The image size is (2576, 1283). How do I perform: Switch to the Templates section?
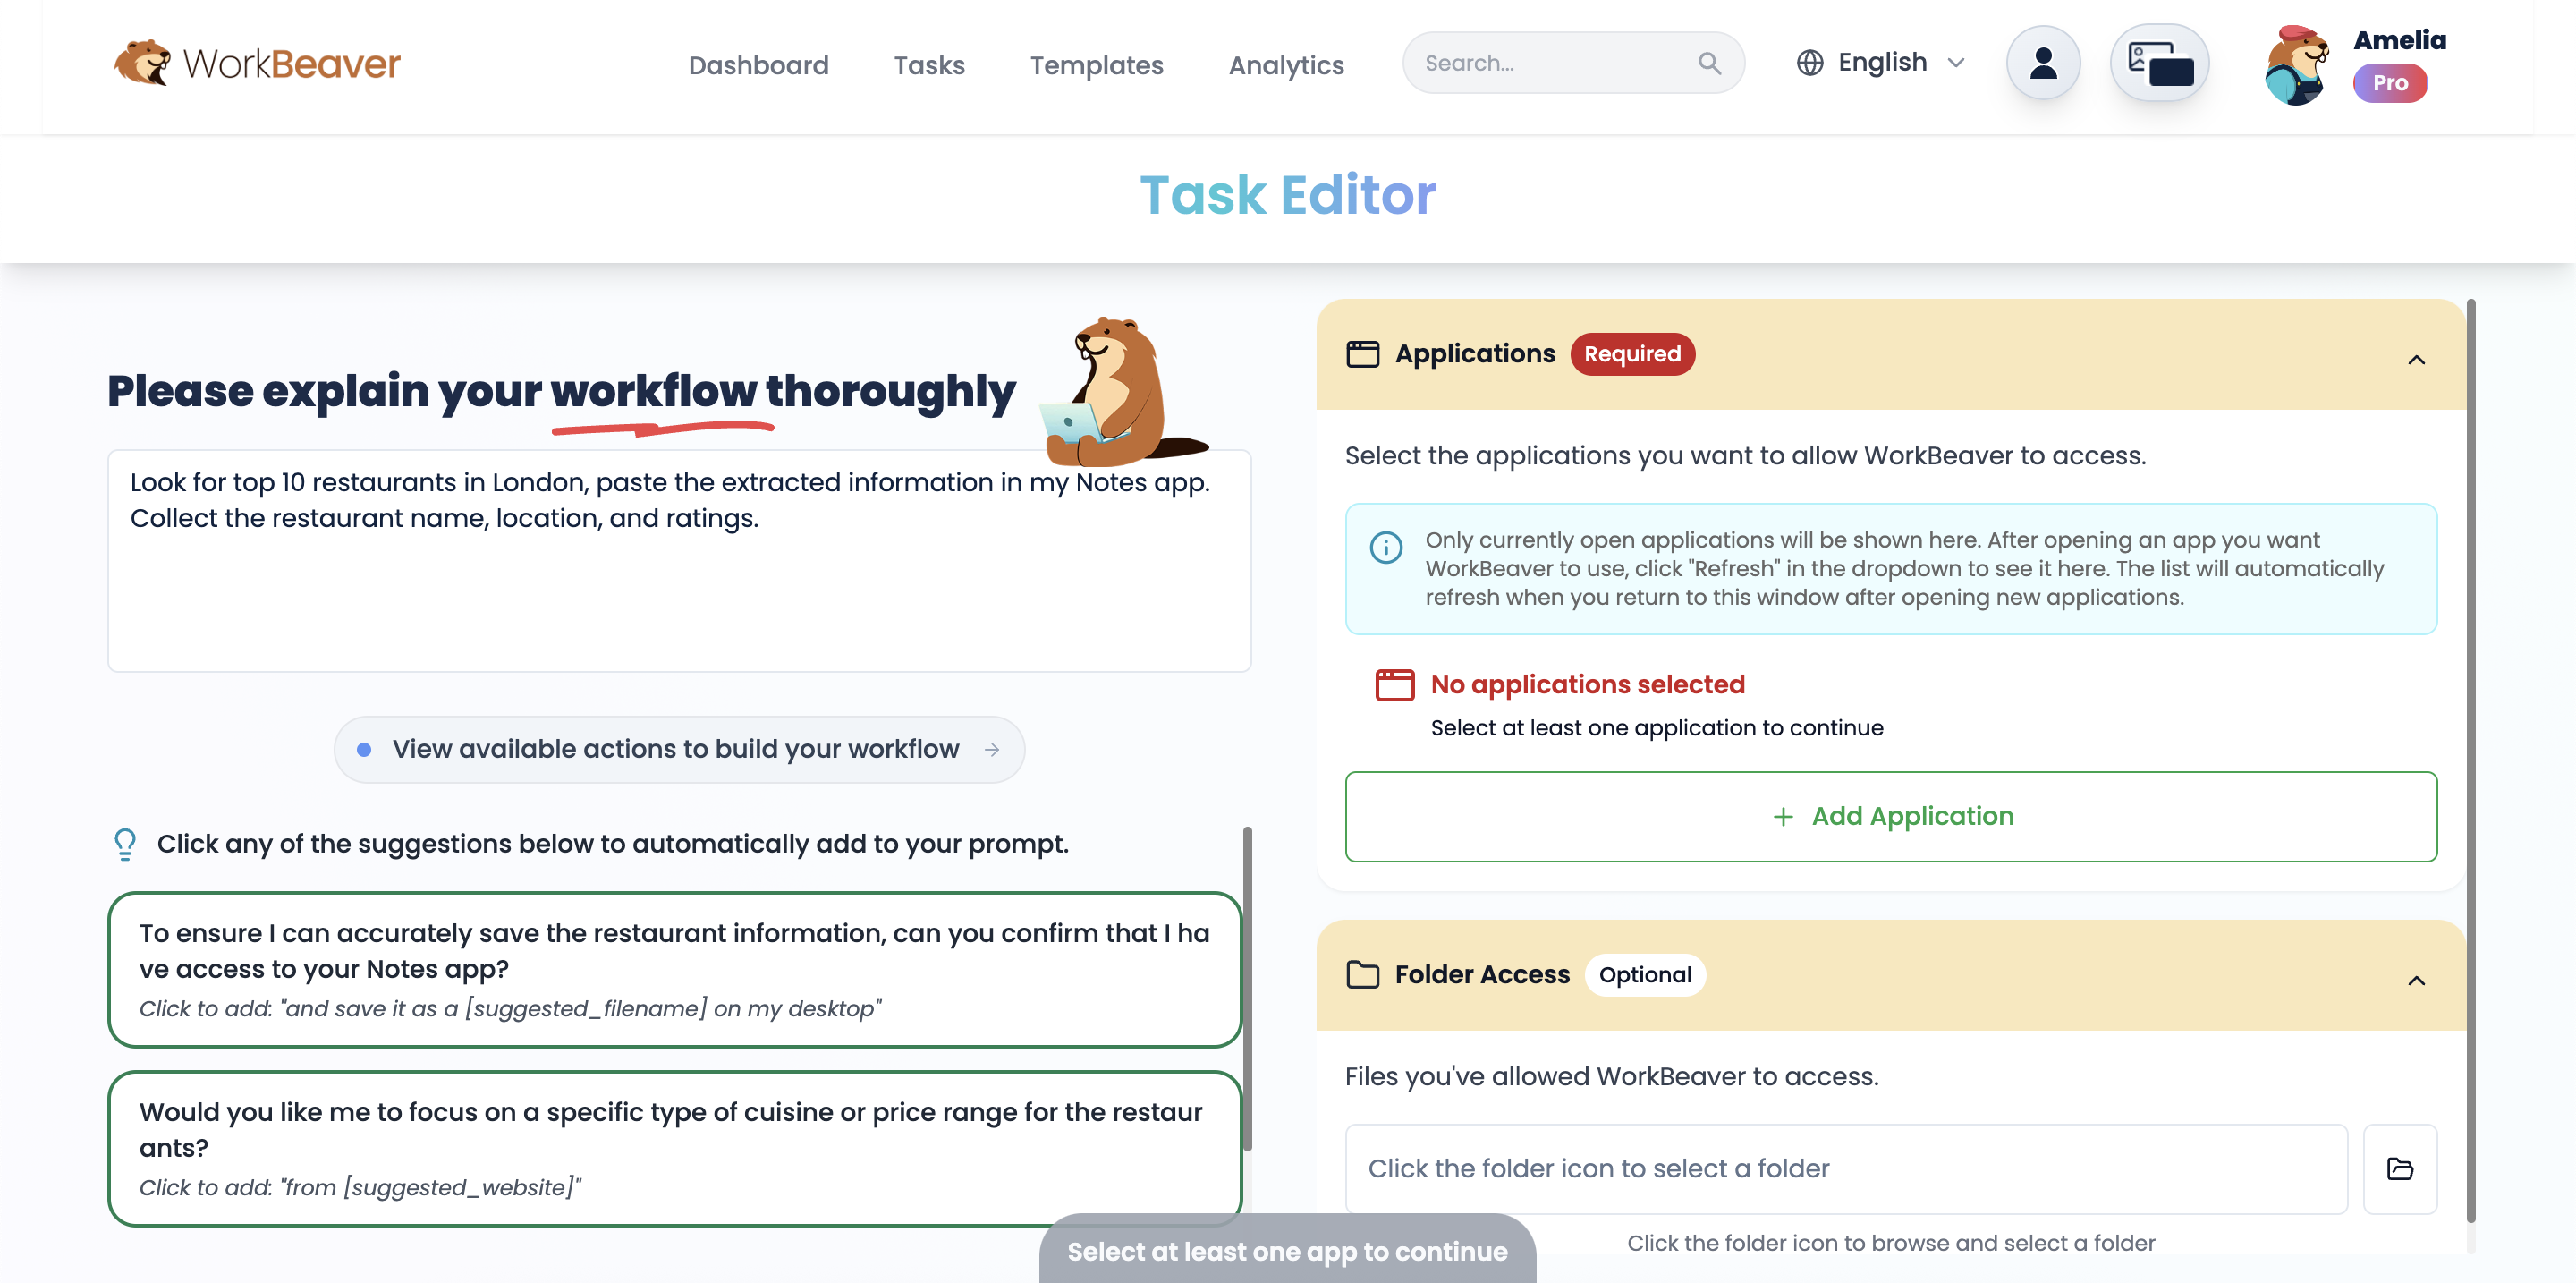tap(1096, 65)
